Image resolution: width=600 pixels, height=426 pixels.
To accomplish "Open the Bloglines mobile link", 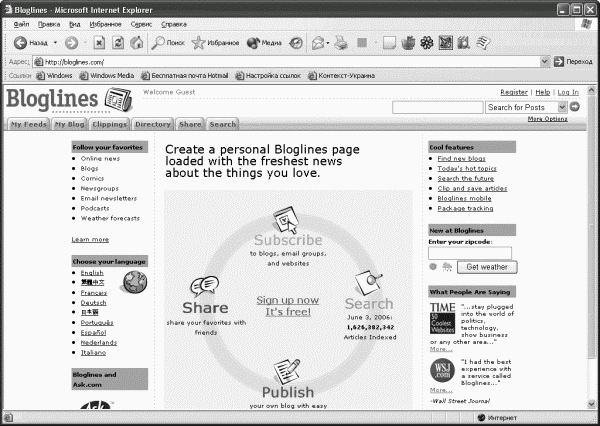I will [465, 198].
